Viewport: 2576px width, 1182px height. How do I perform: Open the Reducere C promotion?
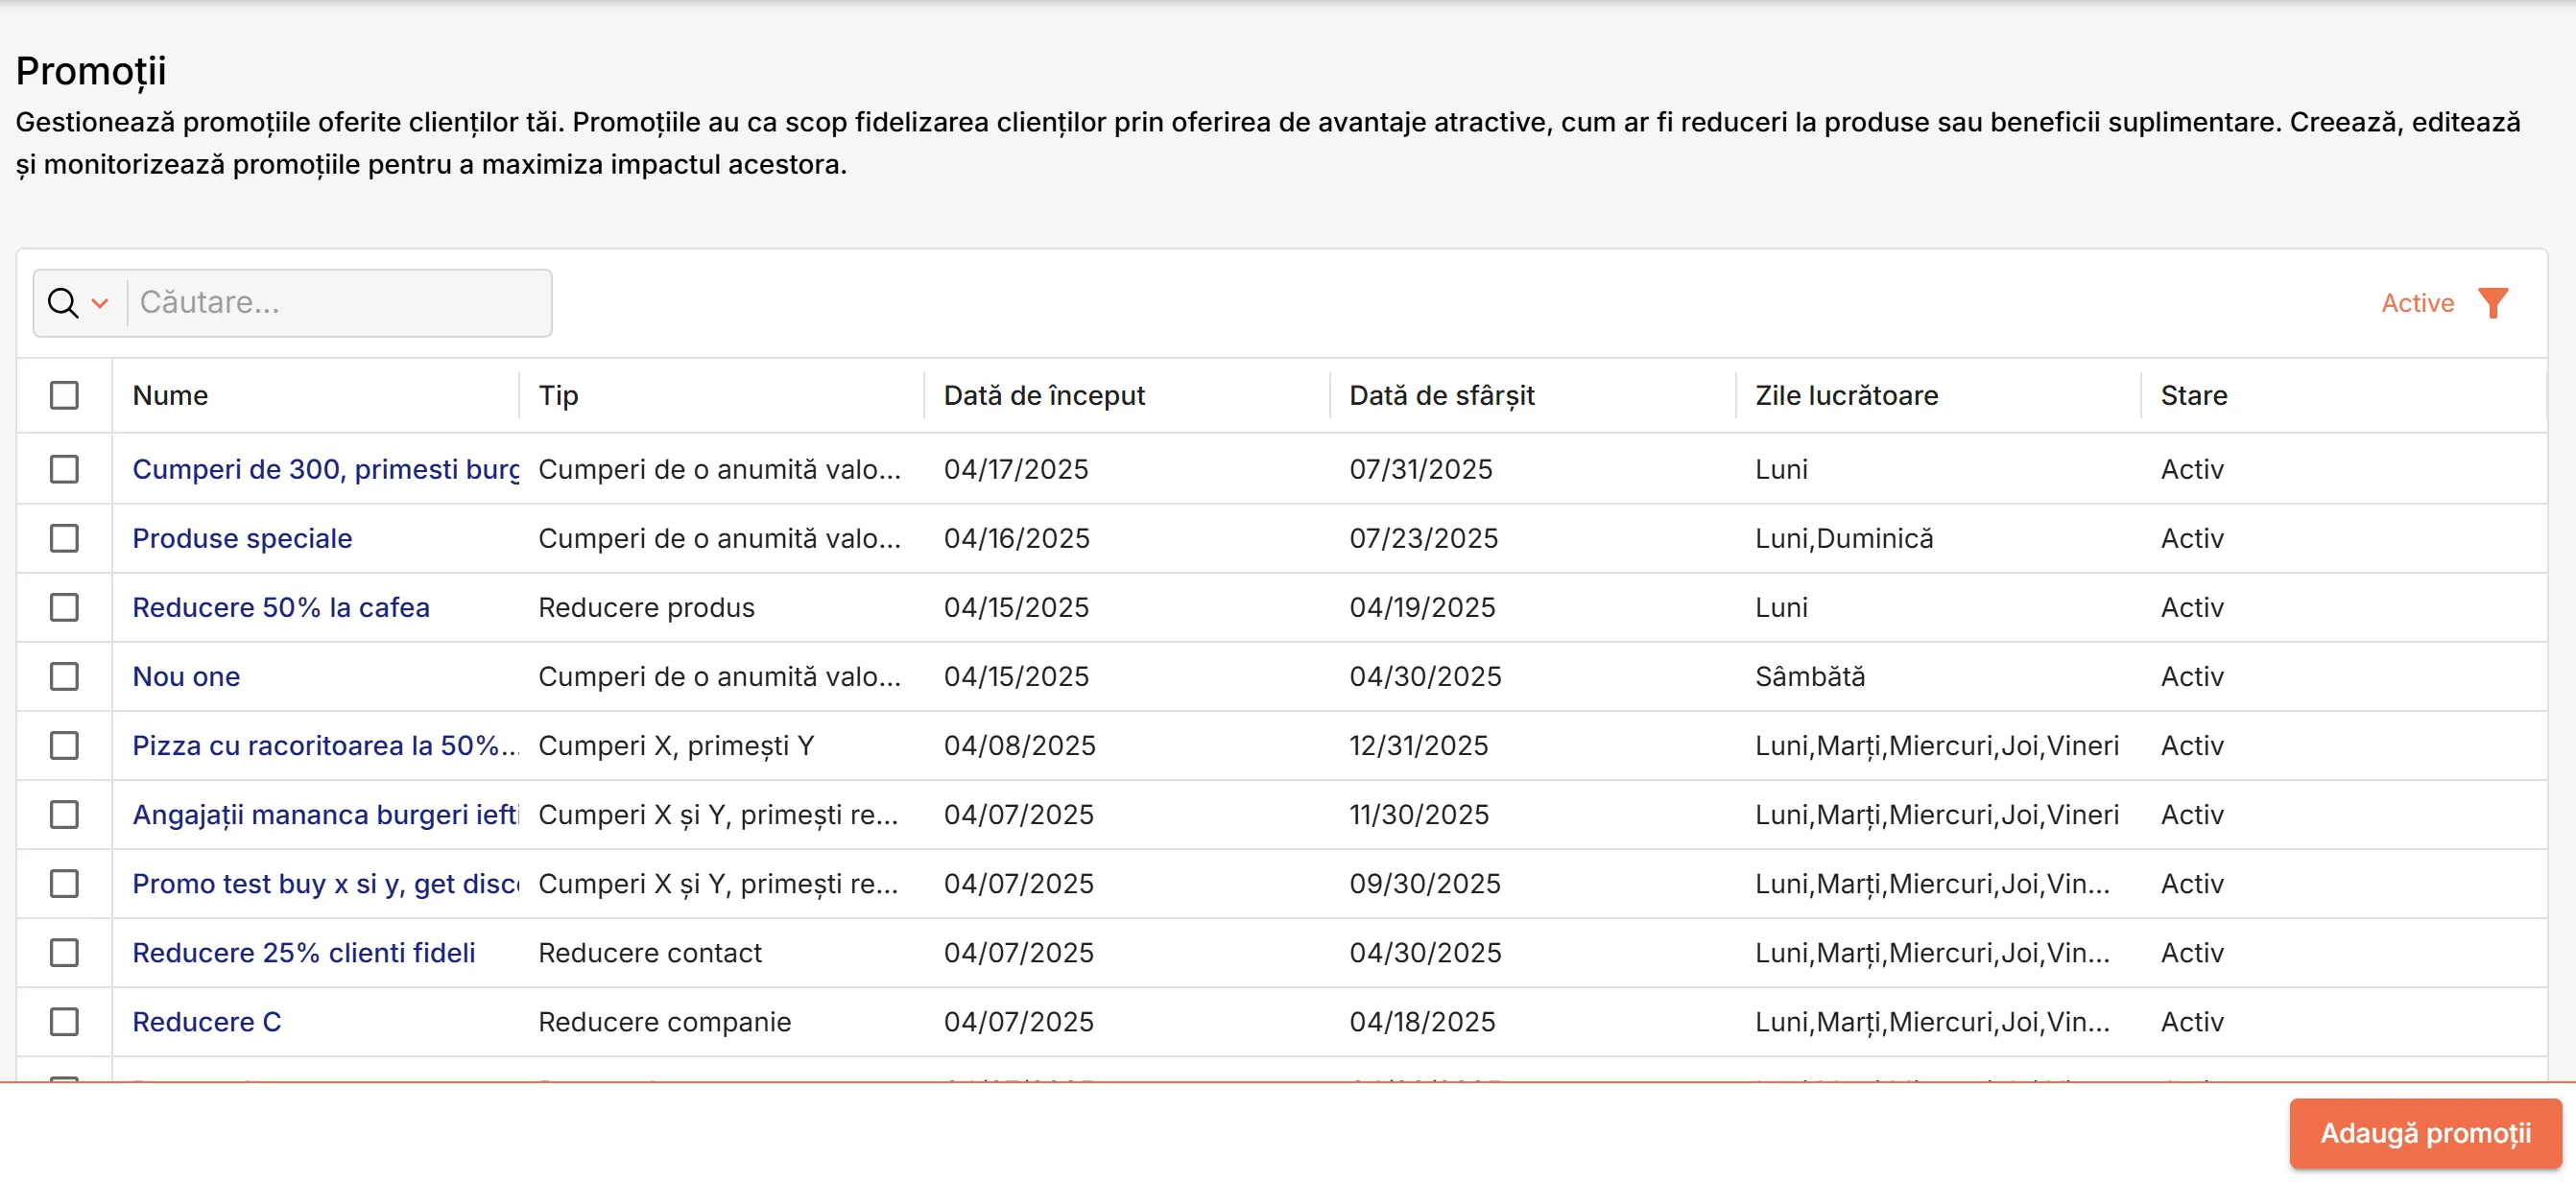[x=207, y=1021]
